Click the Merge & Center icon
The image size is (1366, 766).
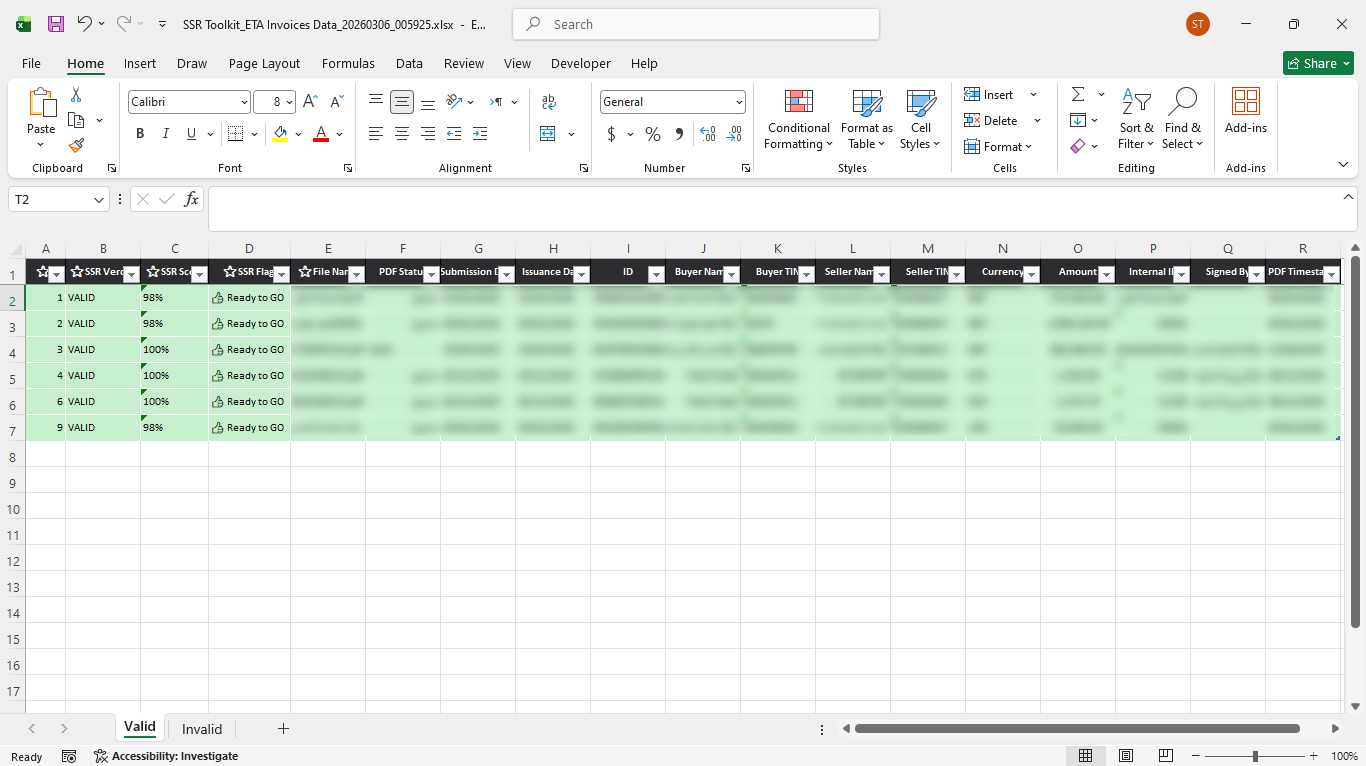[x=548, y=134]
